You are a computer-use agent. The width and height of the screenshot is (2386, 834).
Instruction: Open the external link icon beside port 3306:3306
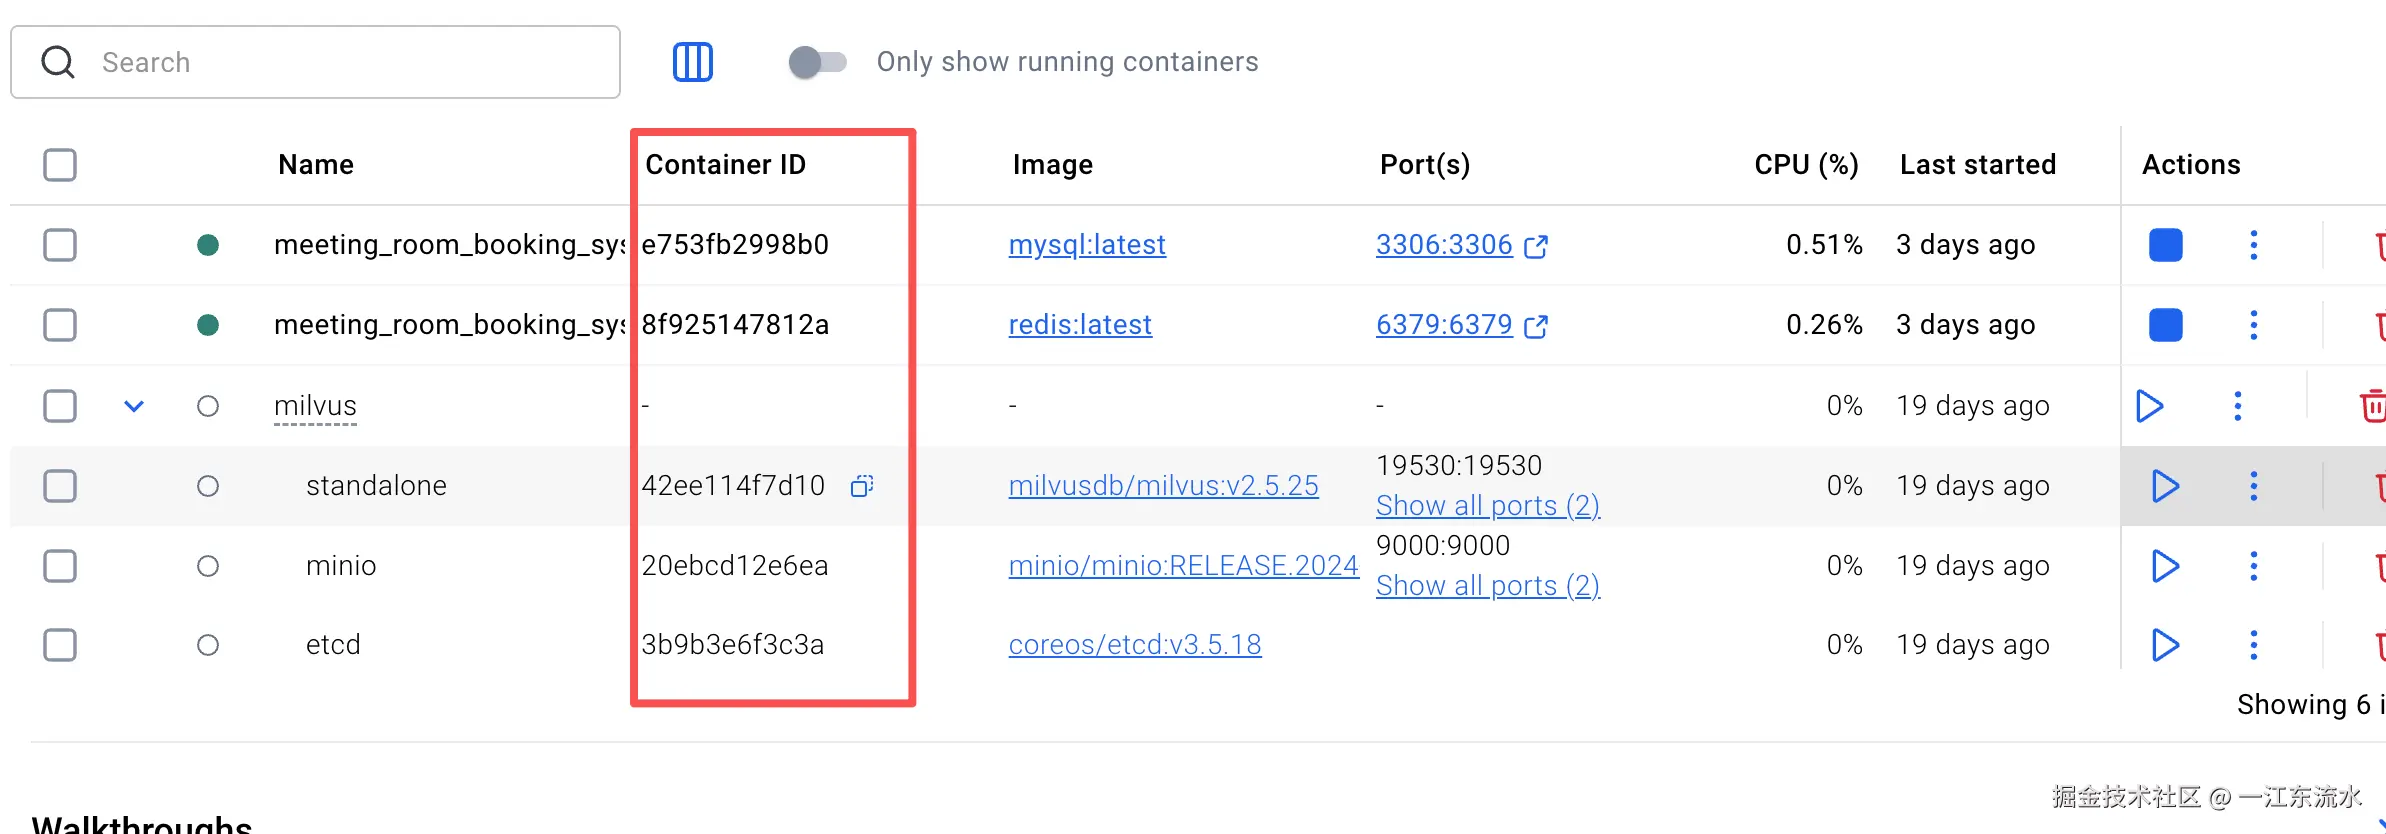(x=1535, y=246)
